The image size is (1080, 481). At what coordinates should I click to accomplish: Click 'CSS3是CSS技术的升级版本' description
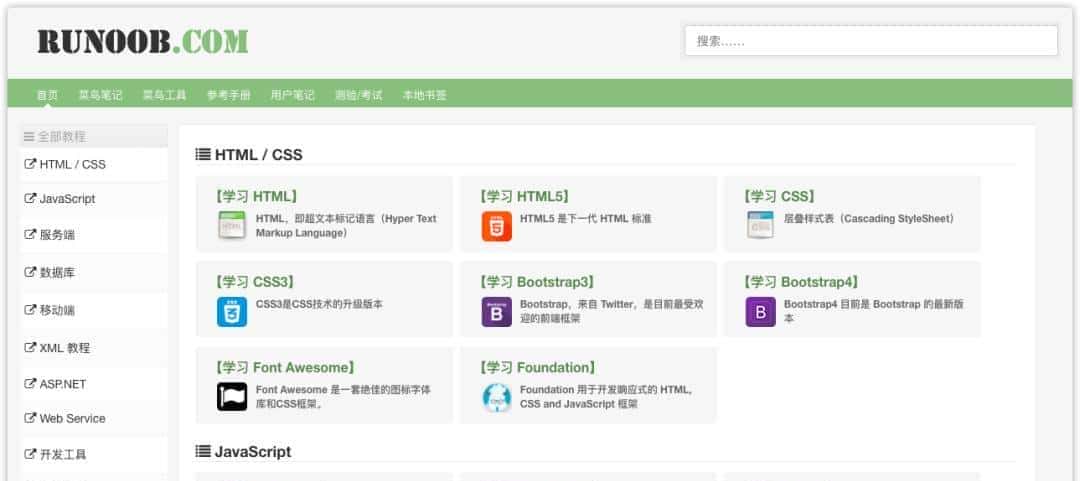pos(319,304)
